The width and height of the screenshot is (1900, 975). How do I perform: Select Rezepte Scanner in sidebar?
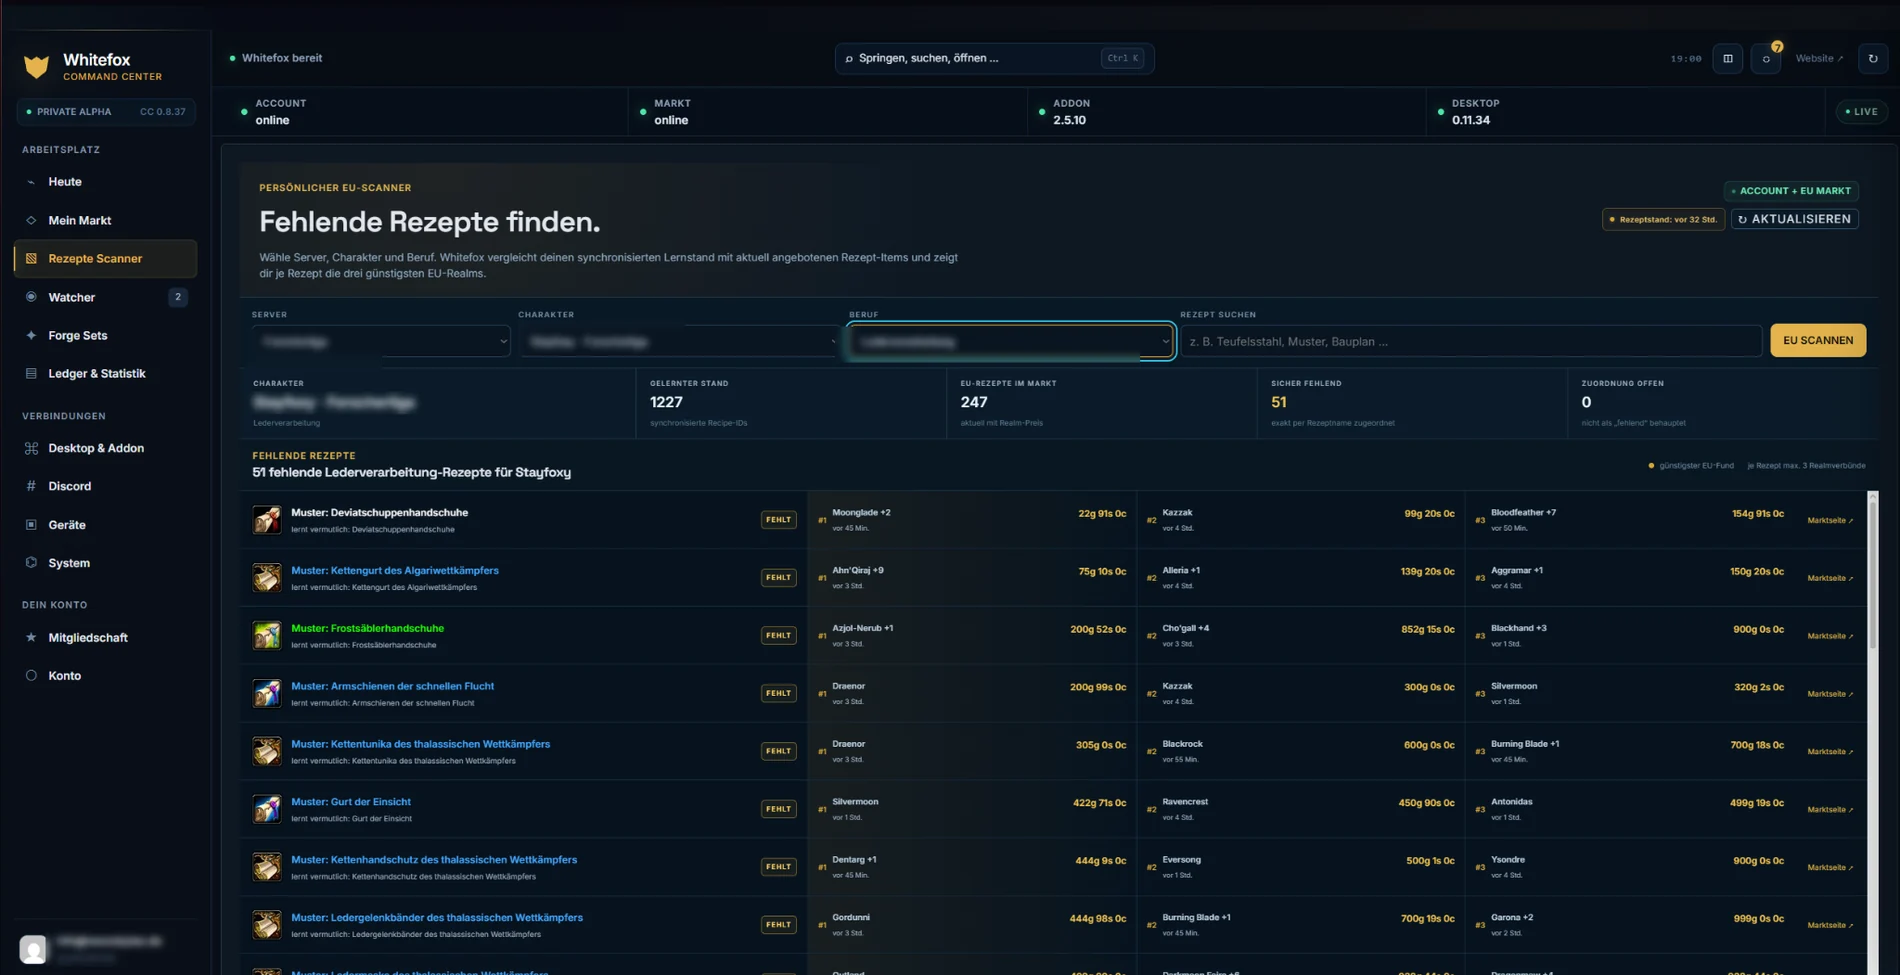point(105,259)
